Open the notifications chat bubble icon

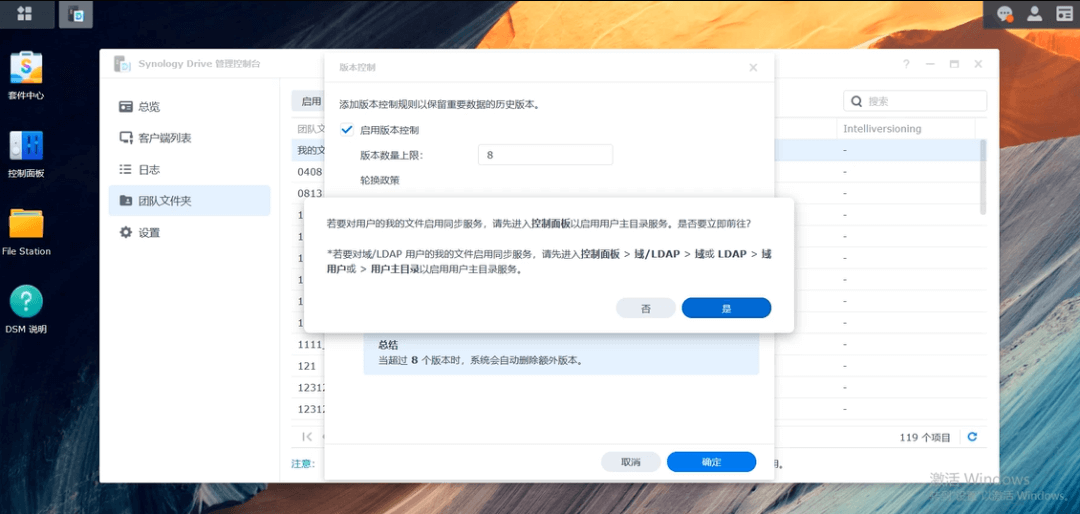(x=1006, y=14)
